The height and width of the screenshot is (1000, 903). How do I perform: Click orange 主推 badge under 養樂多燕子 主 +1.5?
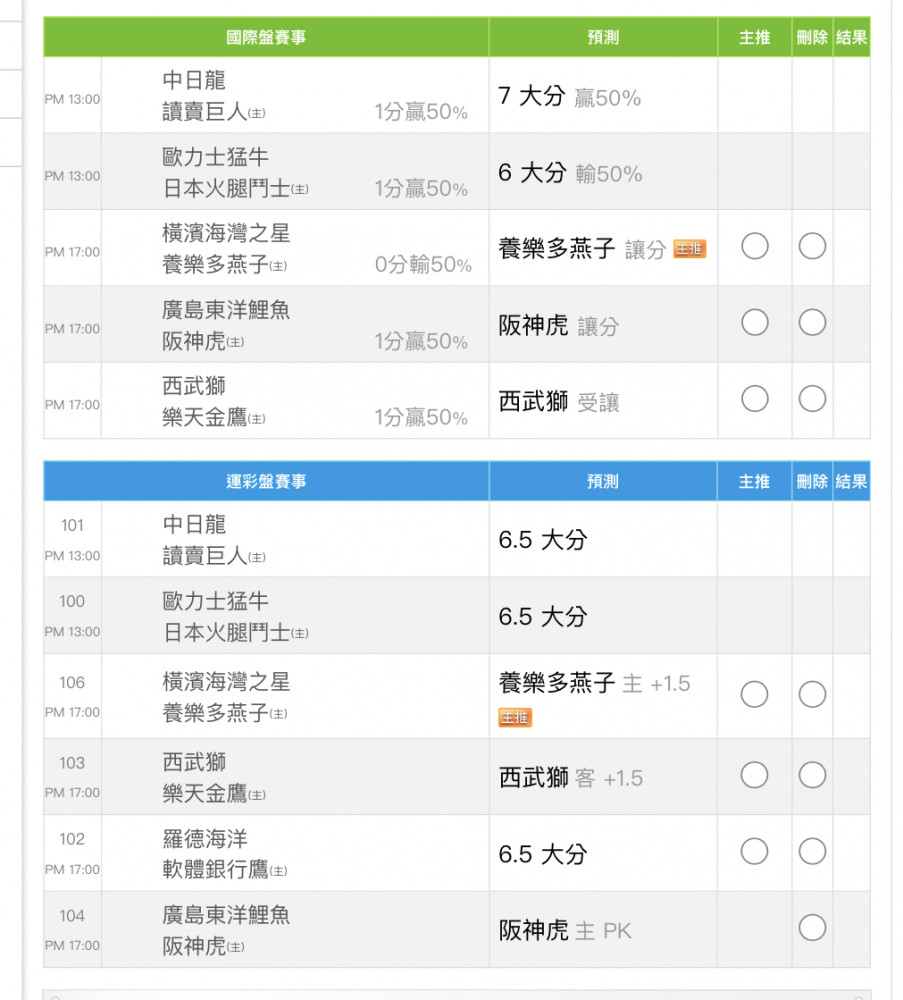point(515,717)
